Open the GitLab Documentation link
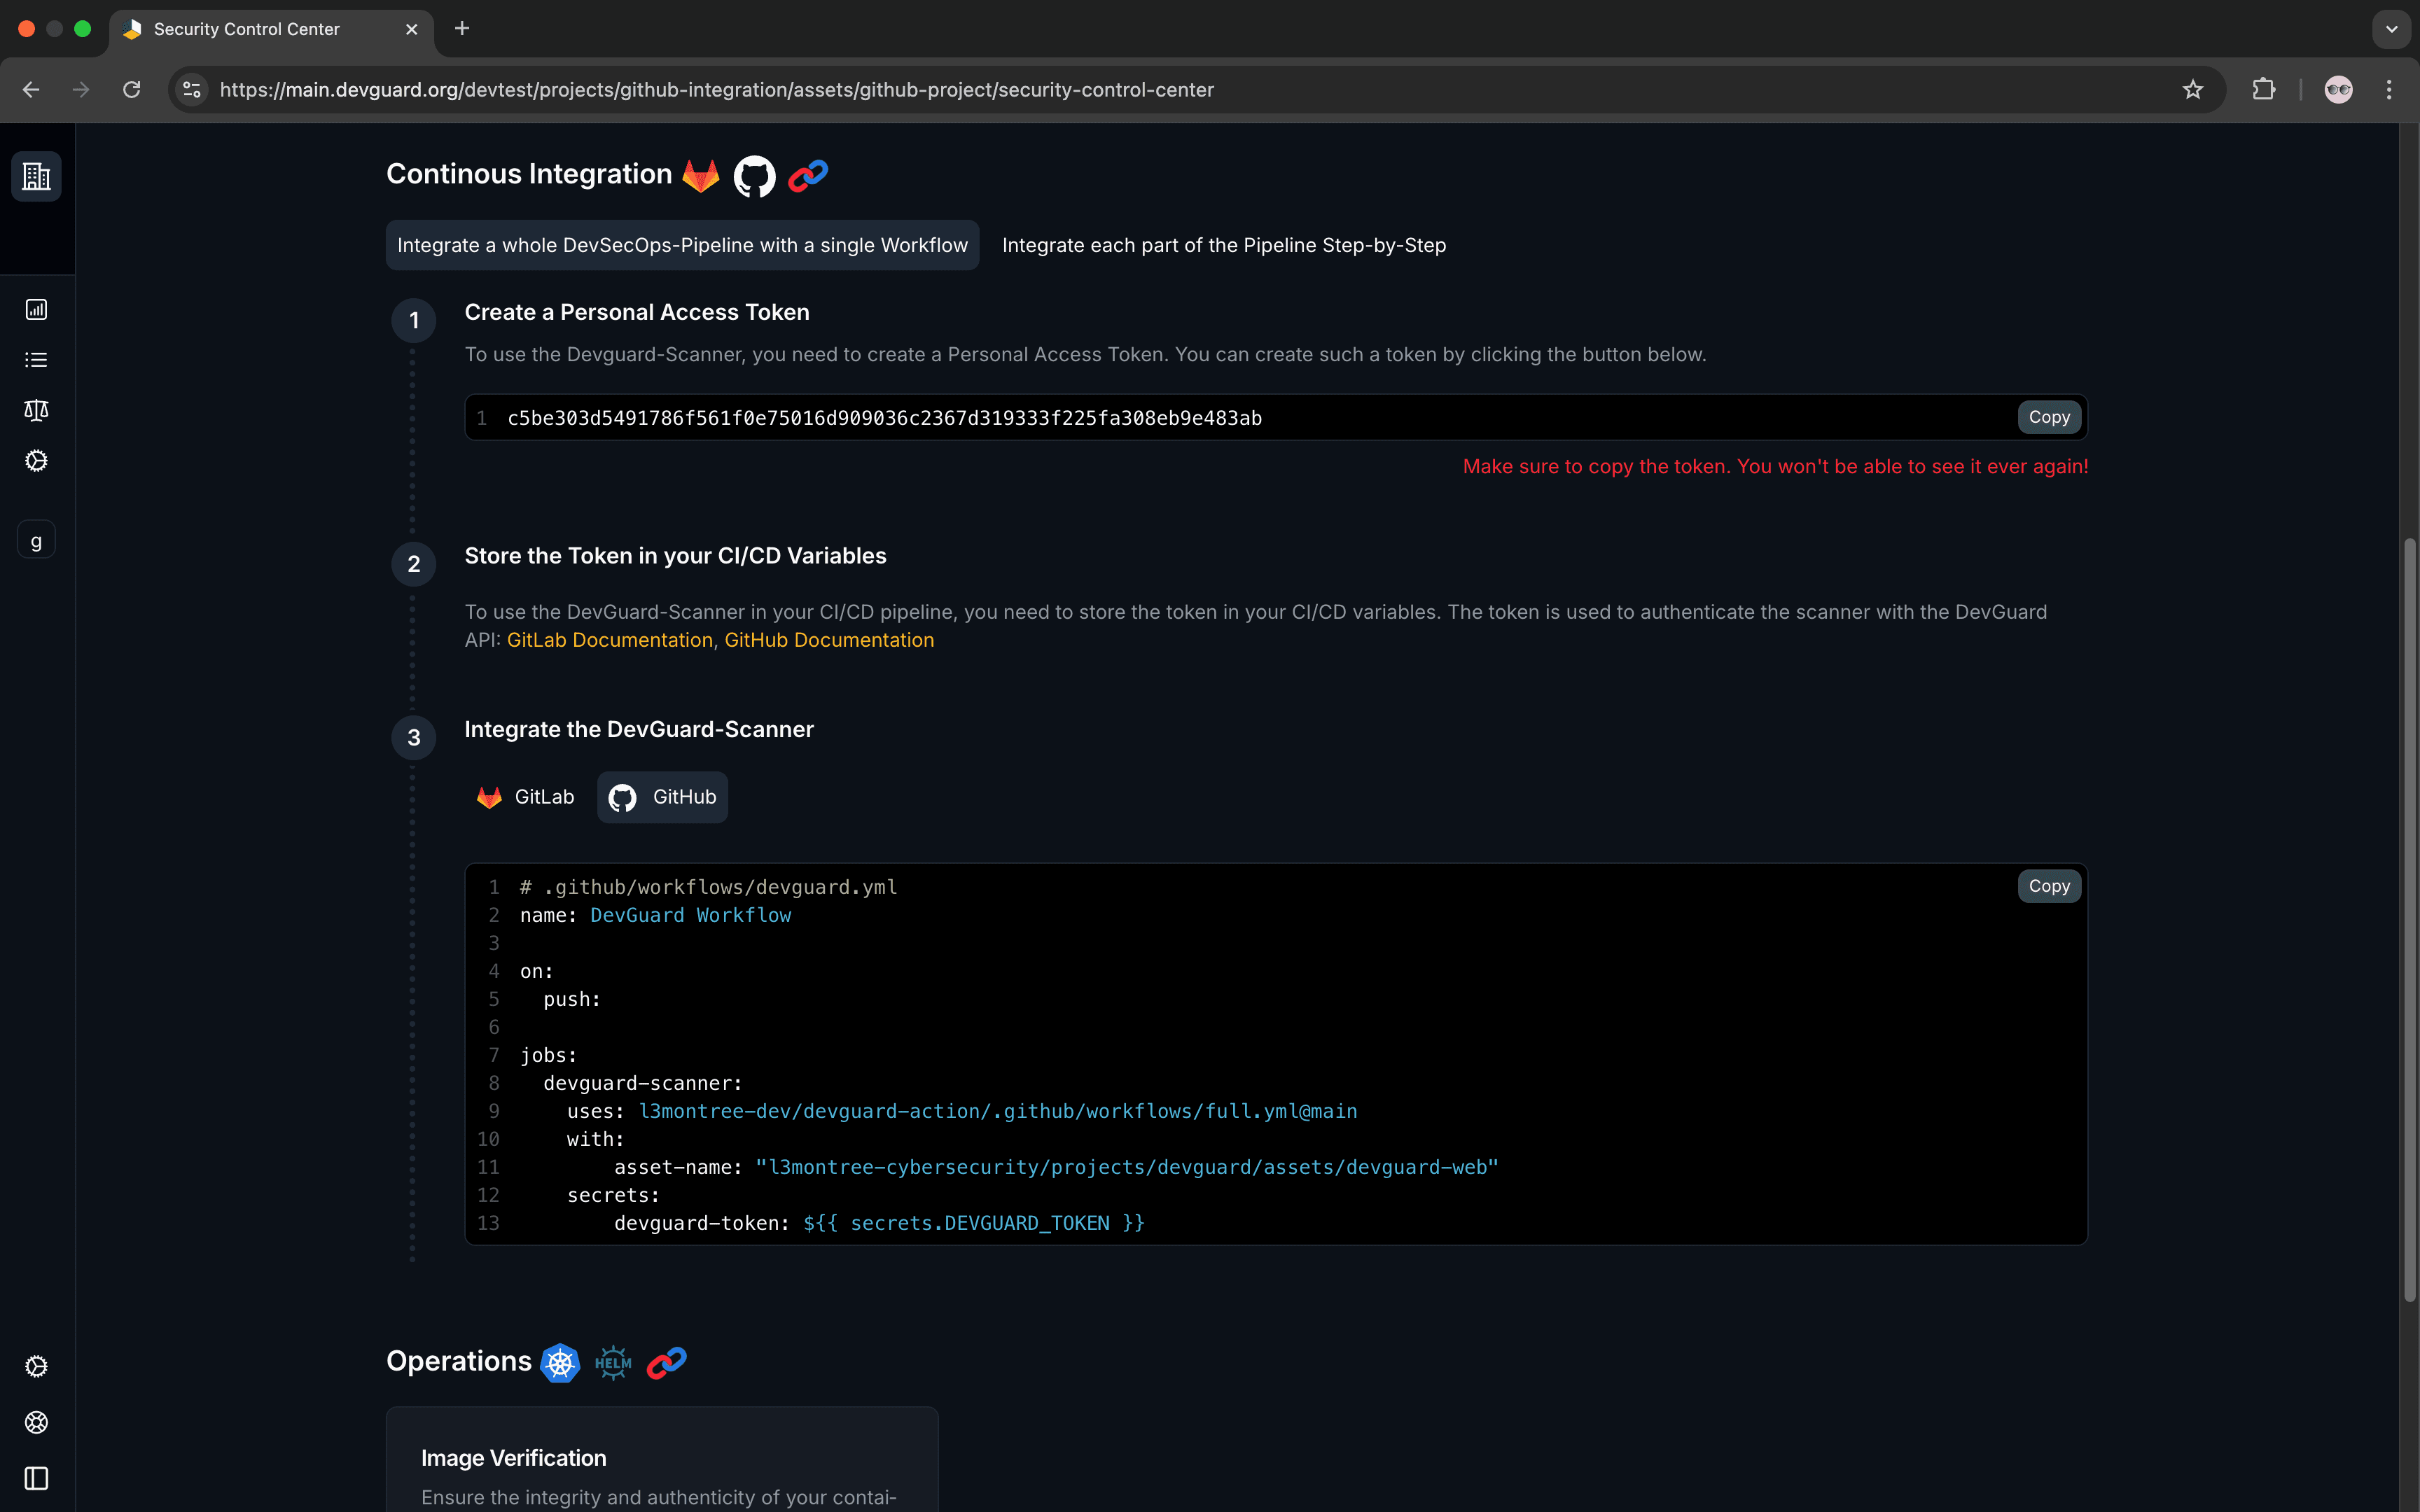Image resolution: width=2420 pixels, height=1512 pixels. [x=610, y=639]
